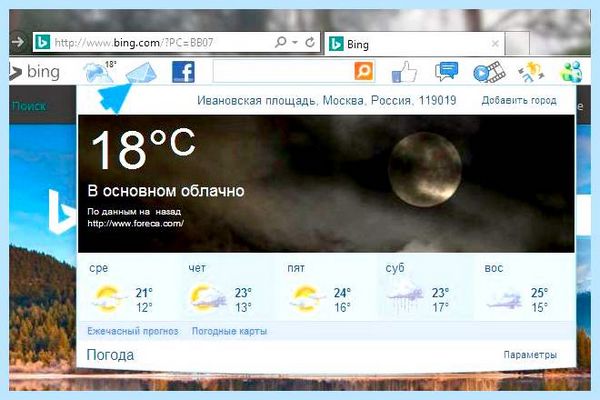Click the Добавить город link
This screenshot has width=600, height=400.
(519, 100)
